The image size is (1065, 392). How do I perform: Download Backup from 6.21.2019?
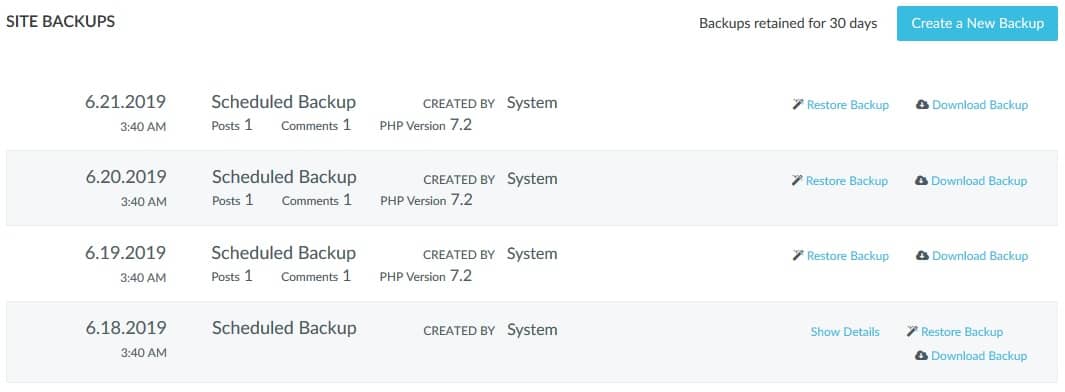(980, 105)
